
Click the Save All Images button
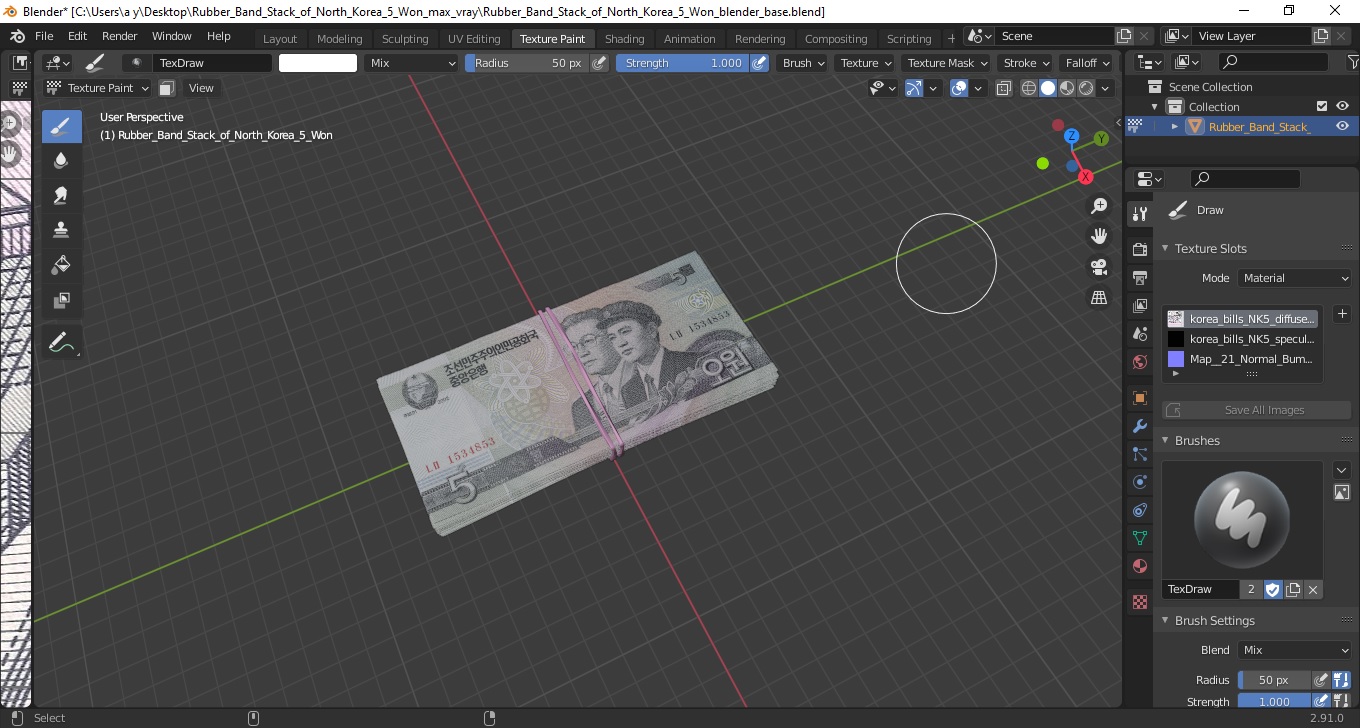point(1256,410)
